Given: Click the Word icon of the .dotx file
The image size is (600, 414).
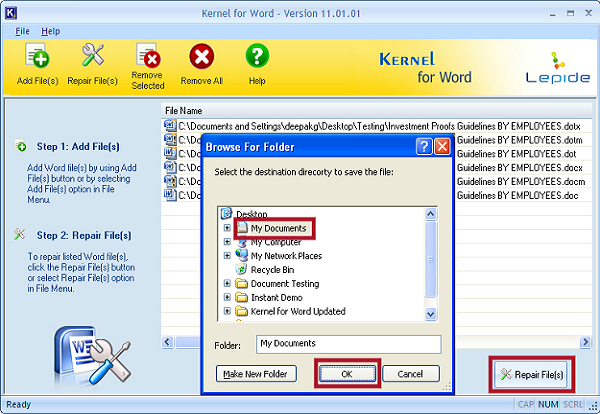Looking at the screenshot, I should coord(170,126).
